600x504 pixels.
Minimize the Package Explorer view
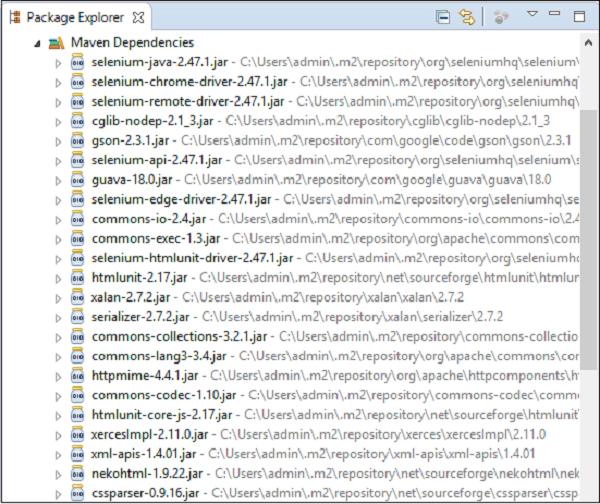click(x=554, y=13)
